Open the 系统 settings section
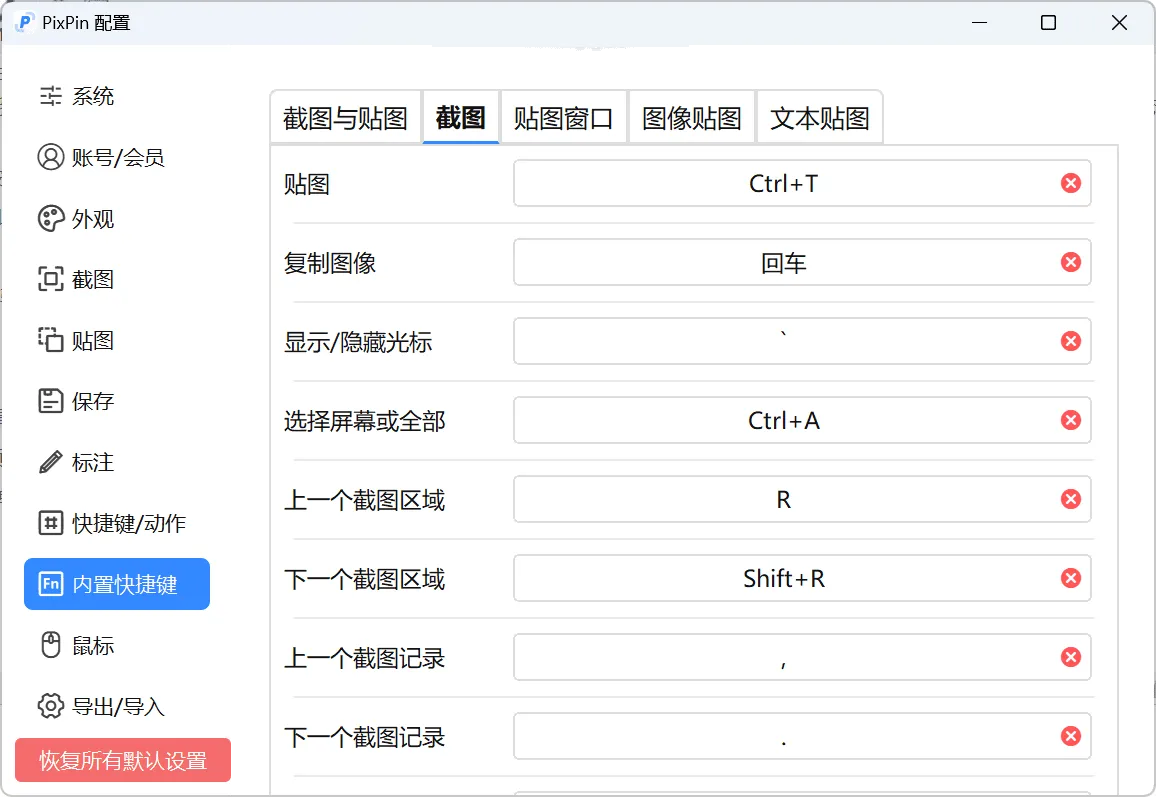Viewport: 1156px width, 797px height. coord(90,96)
